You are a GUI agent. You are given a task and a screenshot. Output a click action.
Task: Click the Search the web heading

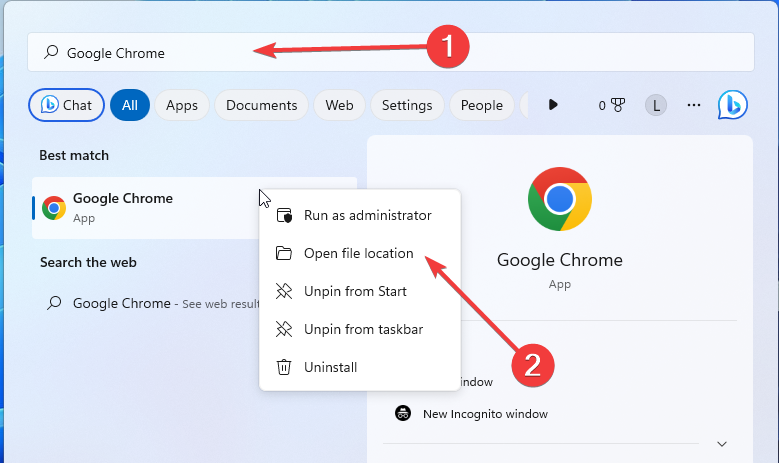pos(88,262)
